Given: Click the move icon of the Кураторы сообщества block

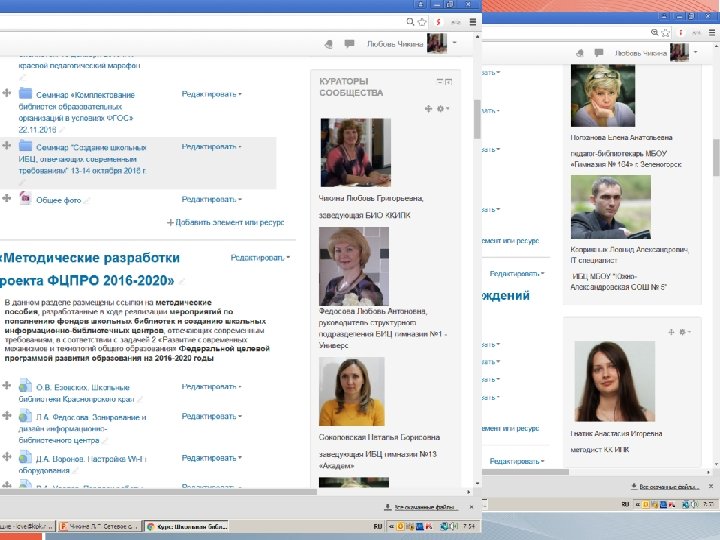Looking at the screenshot, I should (x=428, y=108).
